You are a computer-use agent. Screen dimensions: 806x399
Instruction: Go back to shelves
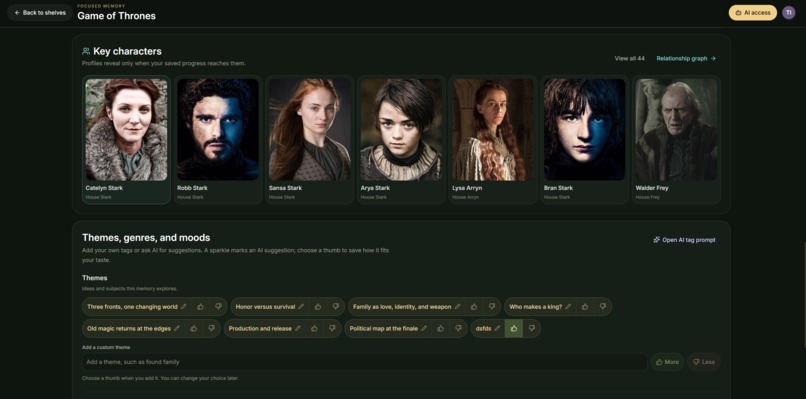(x=40, y=13)
